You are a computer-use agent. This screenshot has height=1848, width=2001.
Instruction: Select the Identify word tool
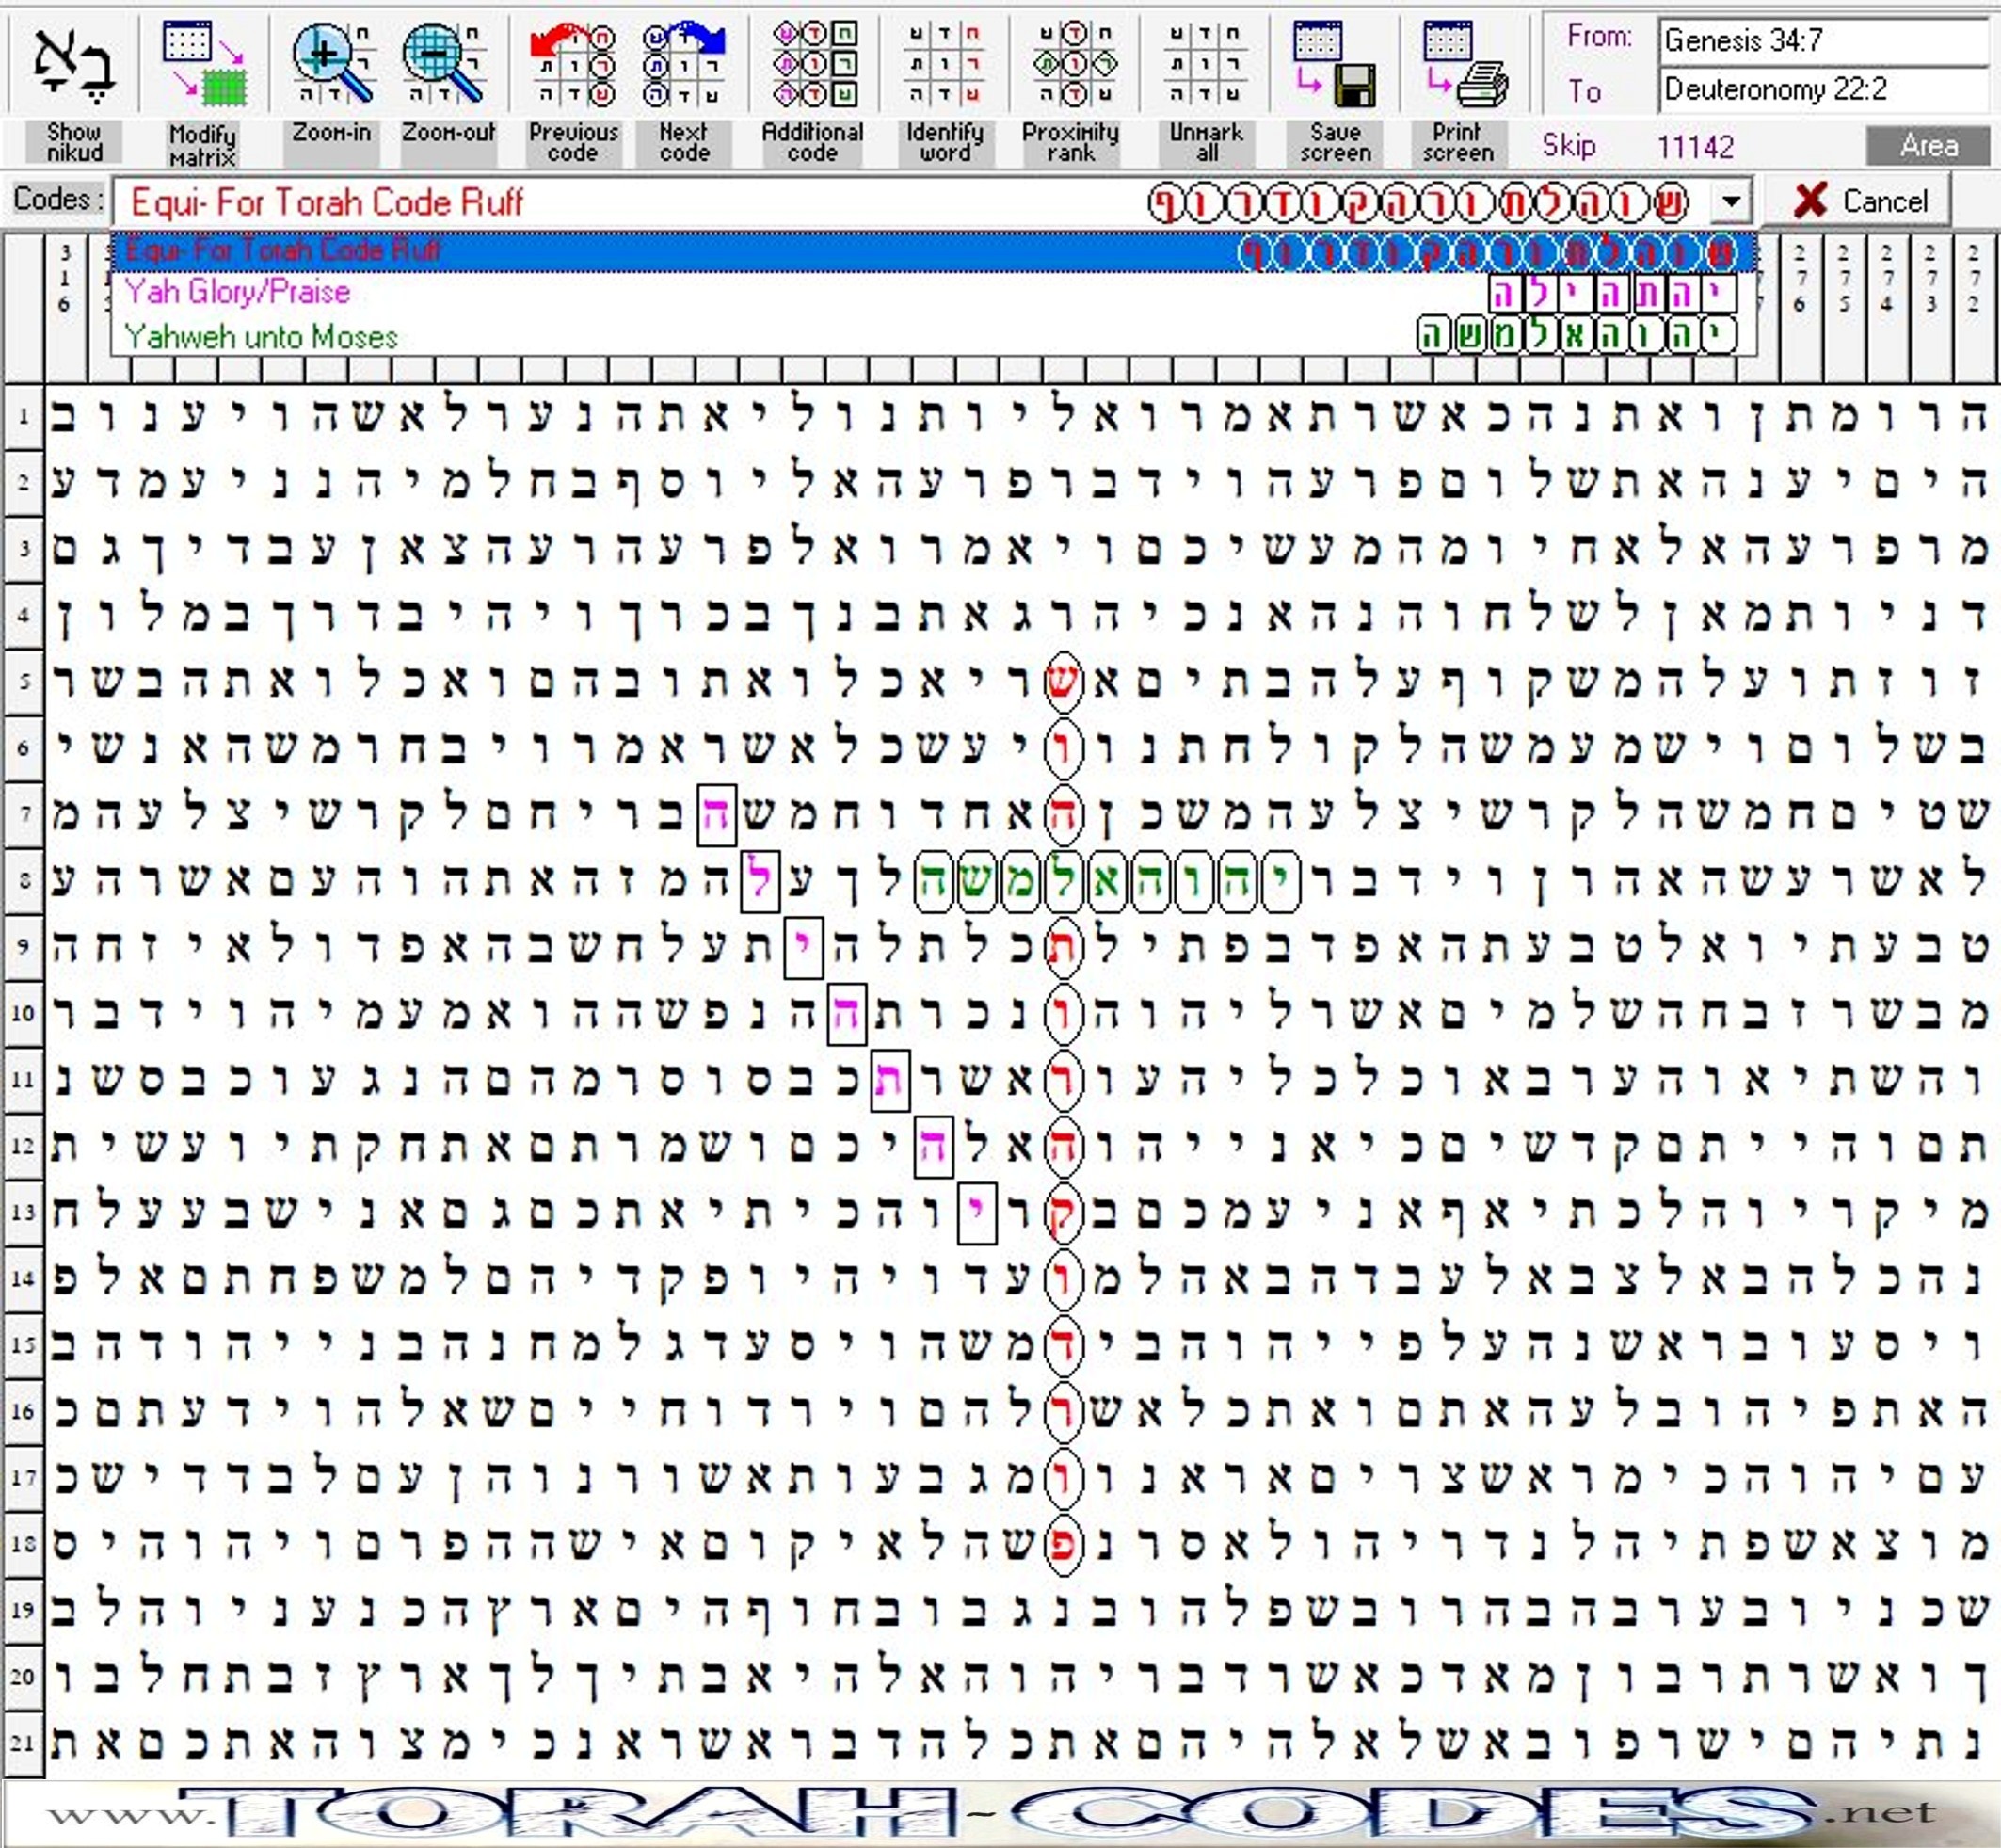[x=944, y=66]
